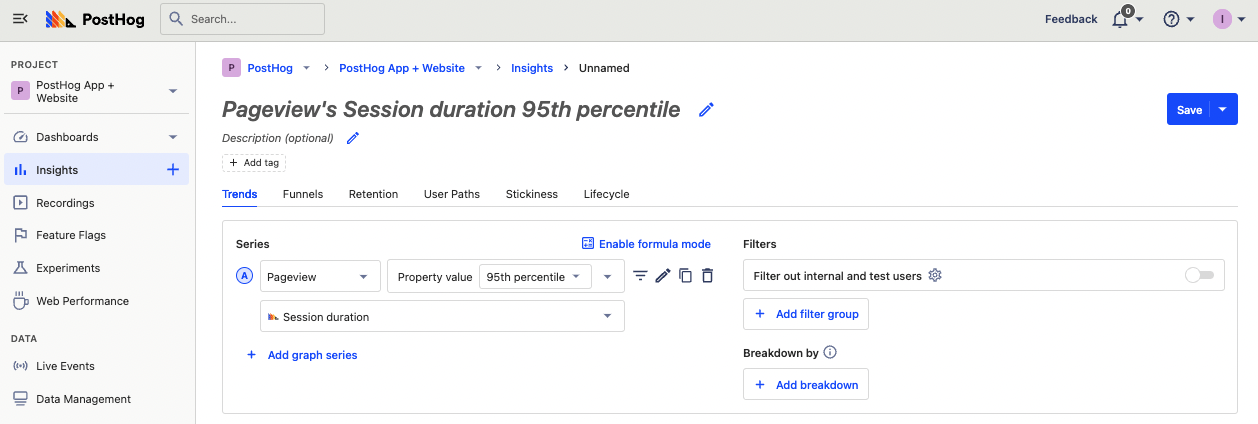Open the Pageview event dropdown
Viewport: 1258px width, 424px height.
[320, 277]
